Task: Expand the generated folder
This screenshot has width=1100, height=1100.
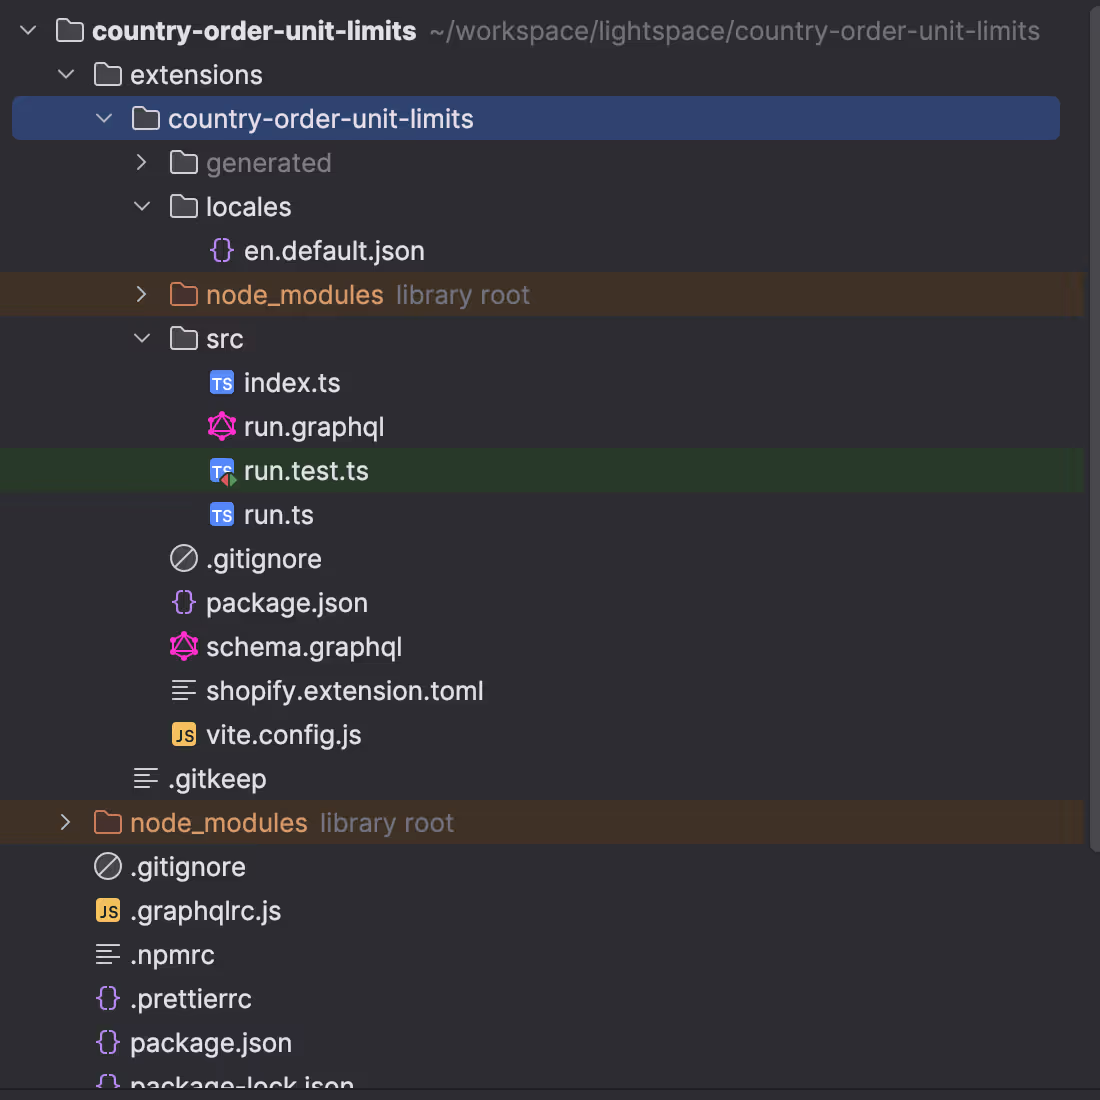Action: (x=142, y=163)
